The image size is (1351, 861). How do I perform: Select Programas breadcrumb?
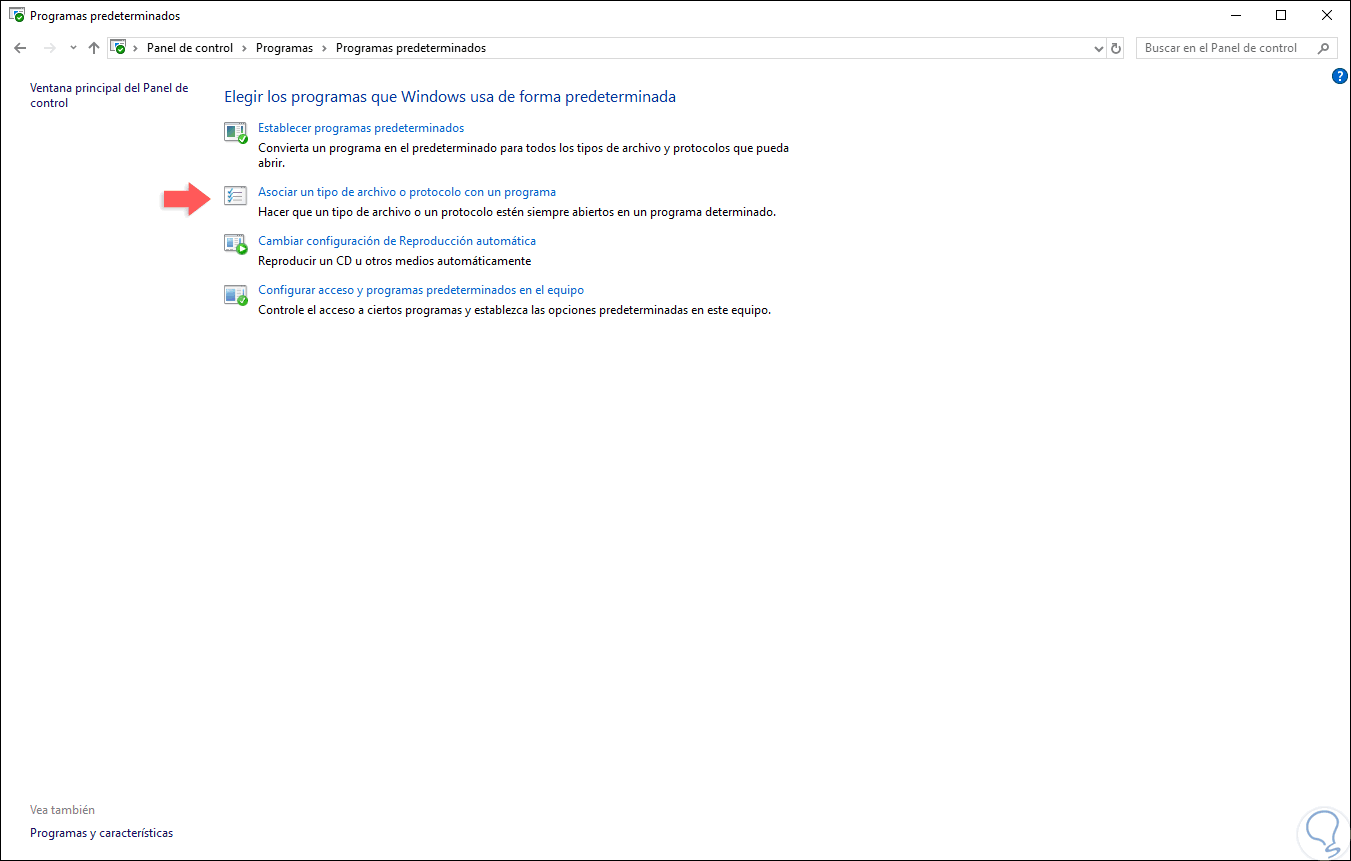coord(284,48)
